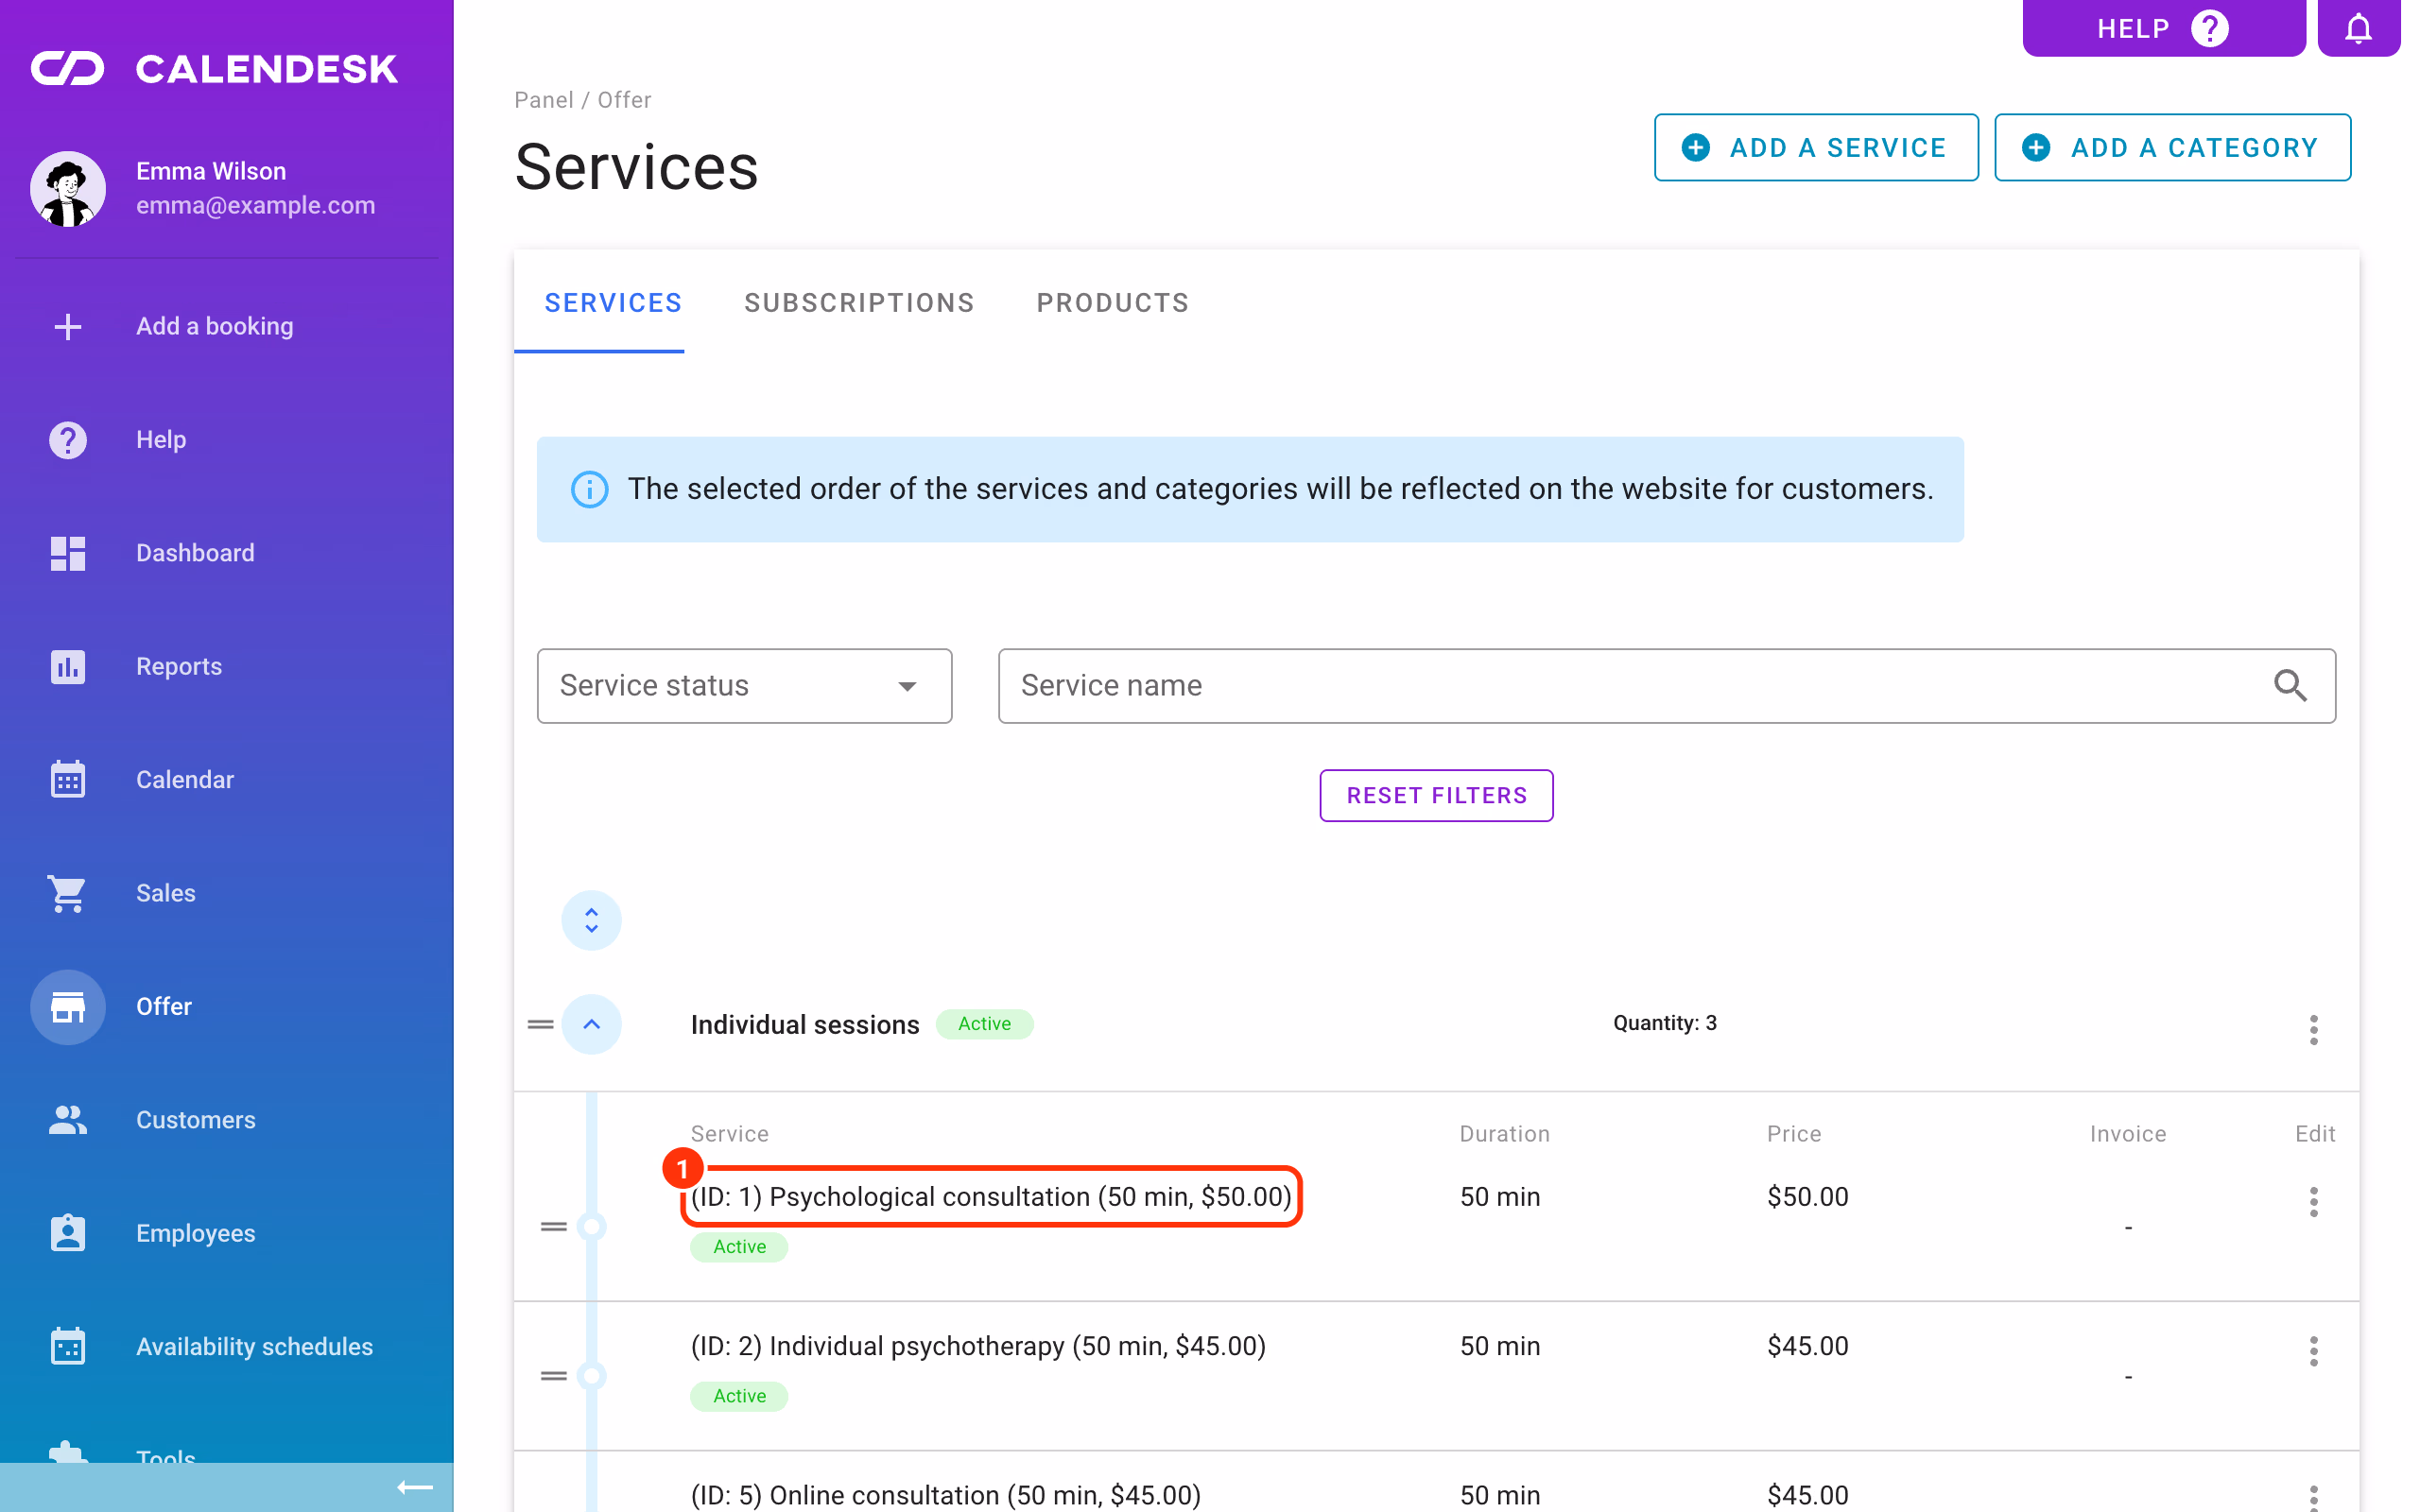Open Calendar from the sidebar
2420x1512 pixels.
[185, 779]
